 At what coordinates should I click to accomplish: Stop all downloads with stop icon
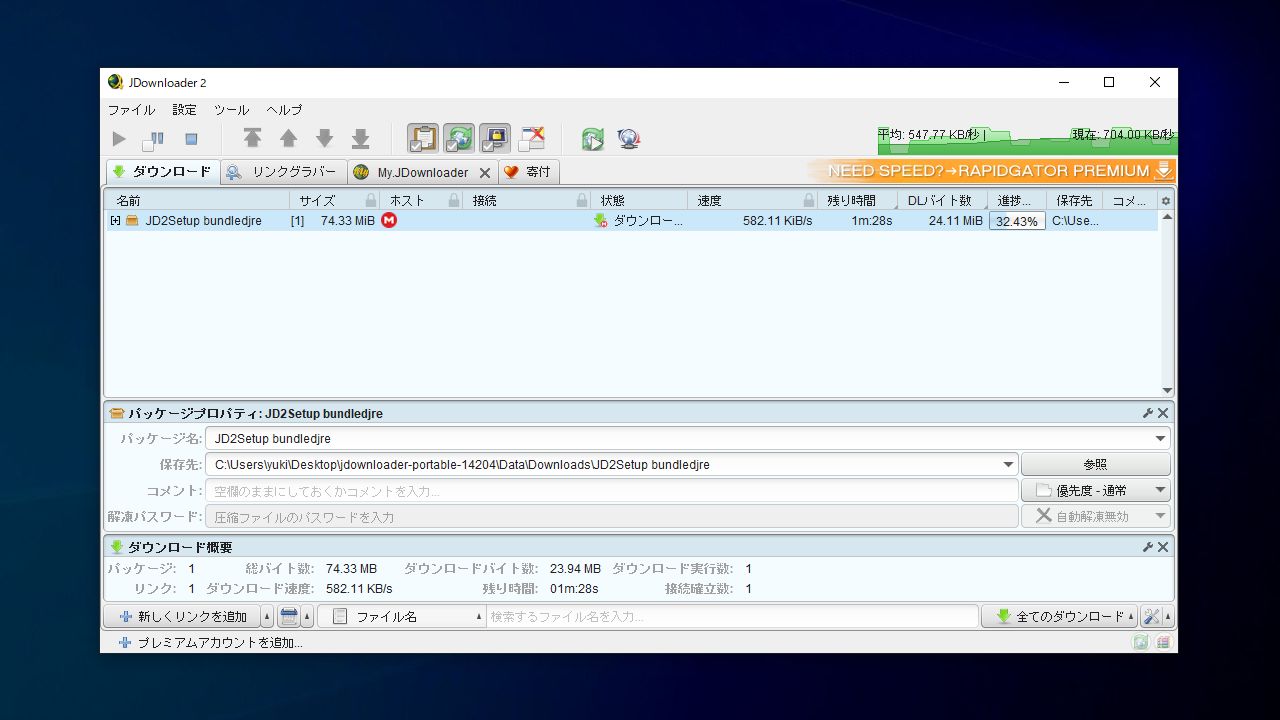click(191, 139)
